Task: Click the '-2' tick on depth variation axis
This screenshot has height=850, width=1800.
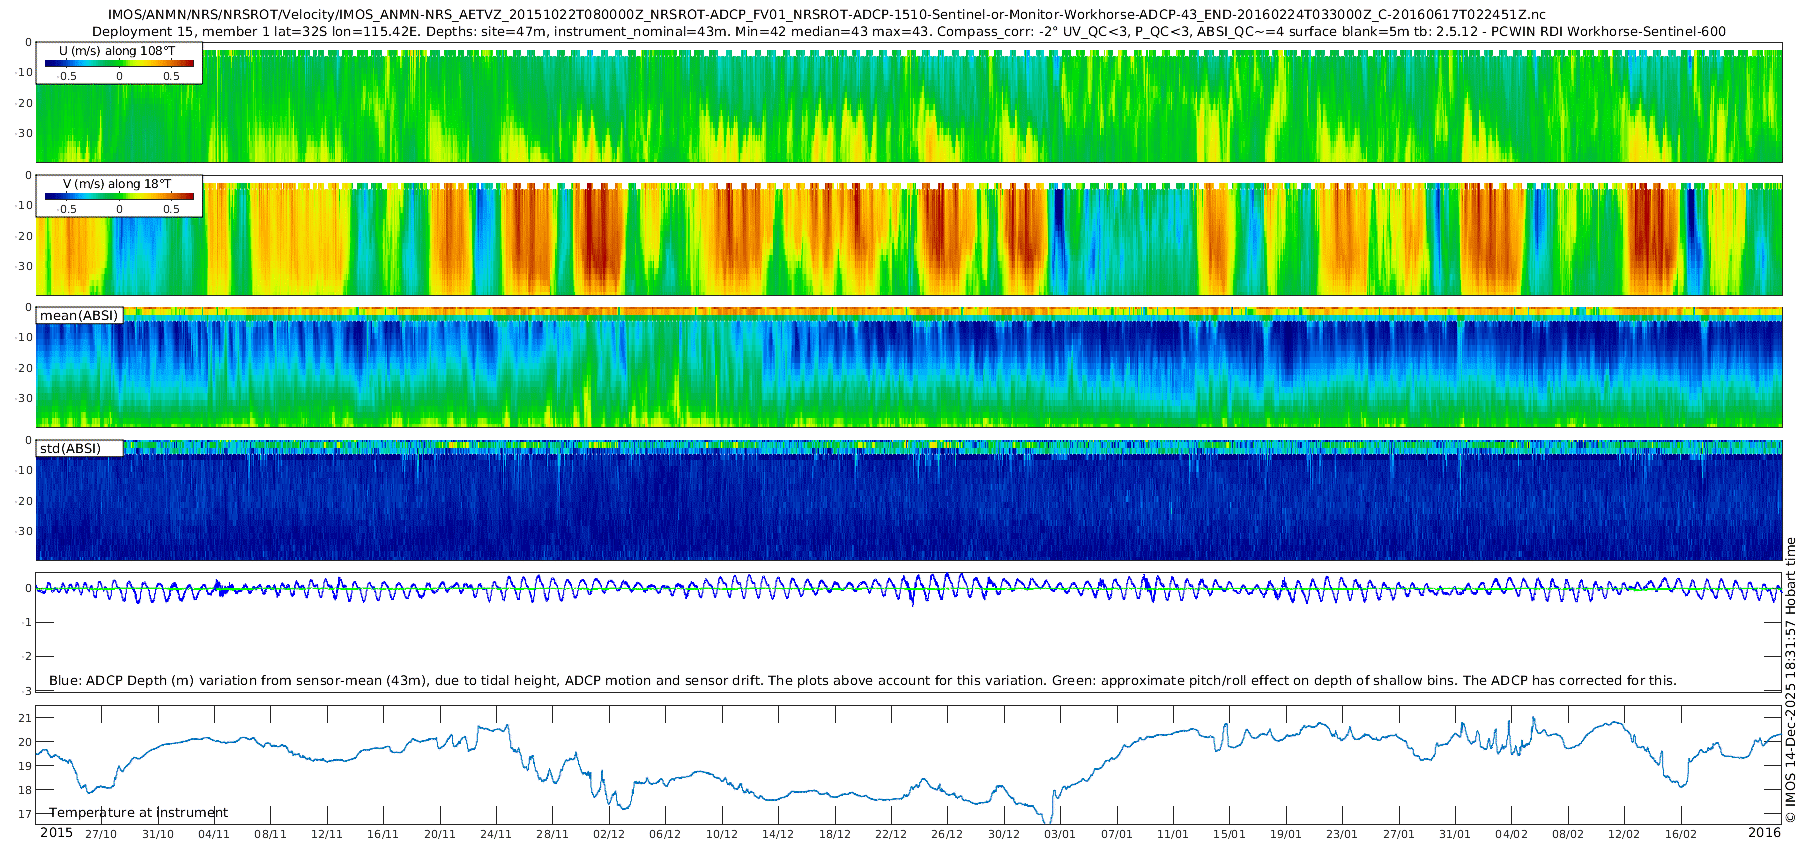Action: 27,657
